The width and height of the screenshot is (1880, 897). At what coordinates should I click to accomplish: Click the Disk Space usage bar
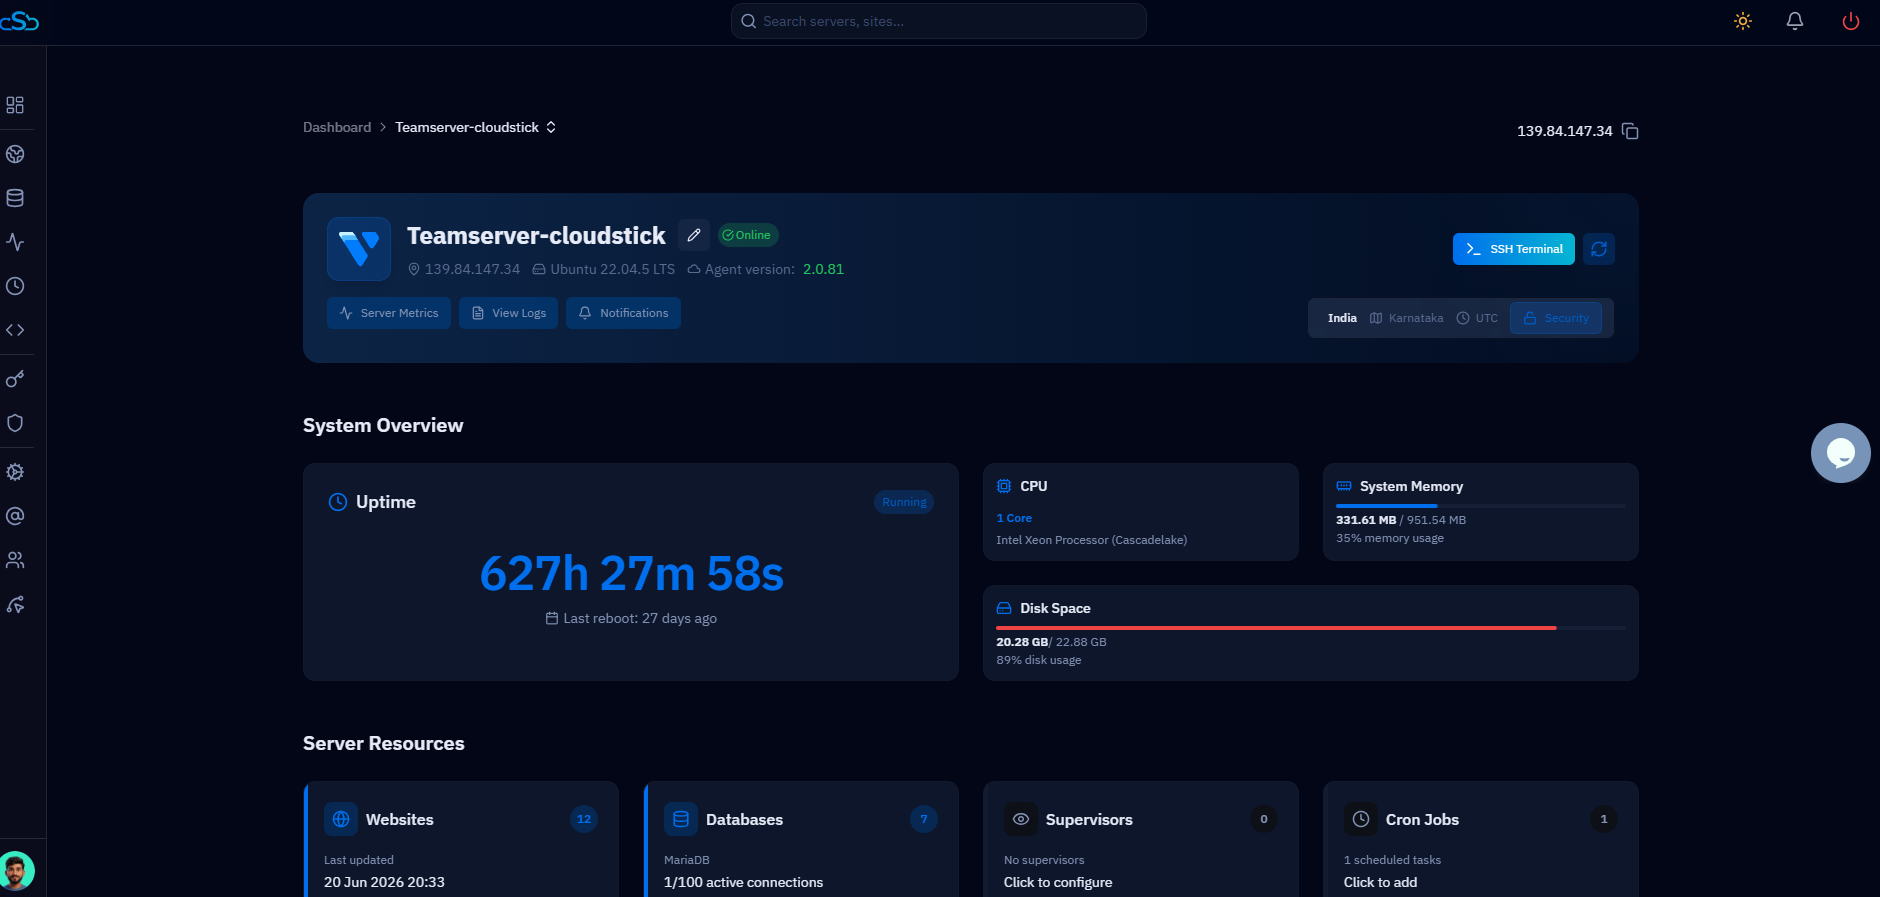click(1311, 628)
